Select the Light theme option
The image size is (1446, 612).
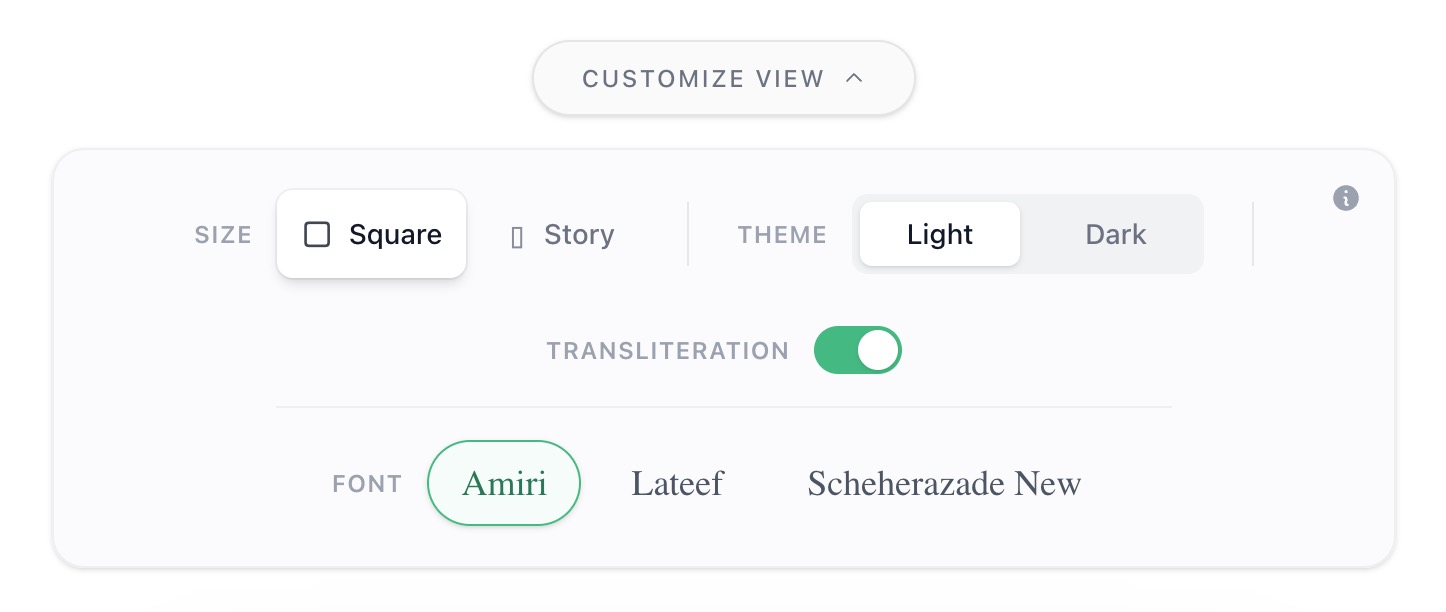[939, 234]
